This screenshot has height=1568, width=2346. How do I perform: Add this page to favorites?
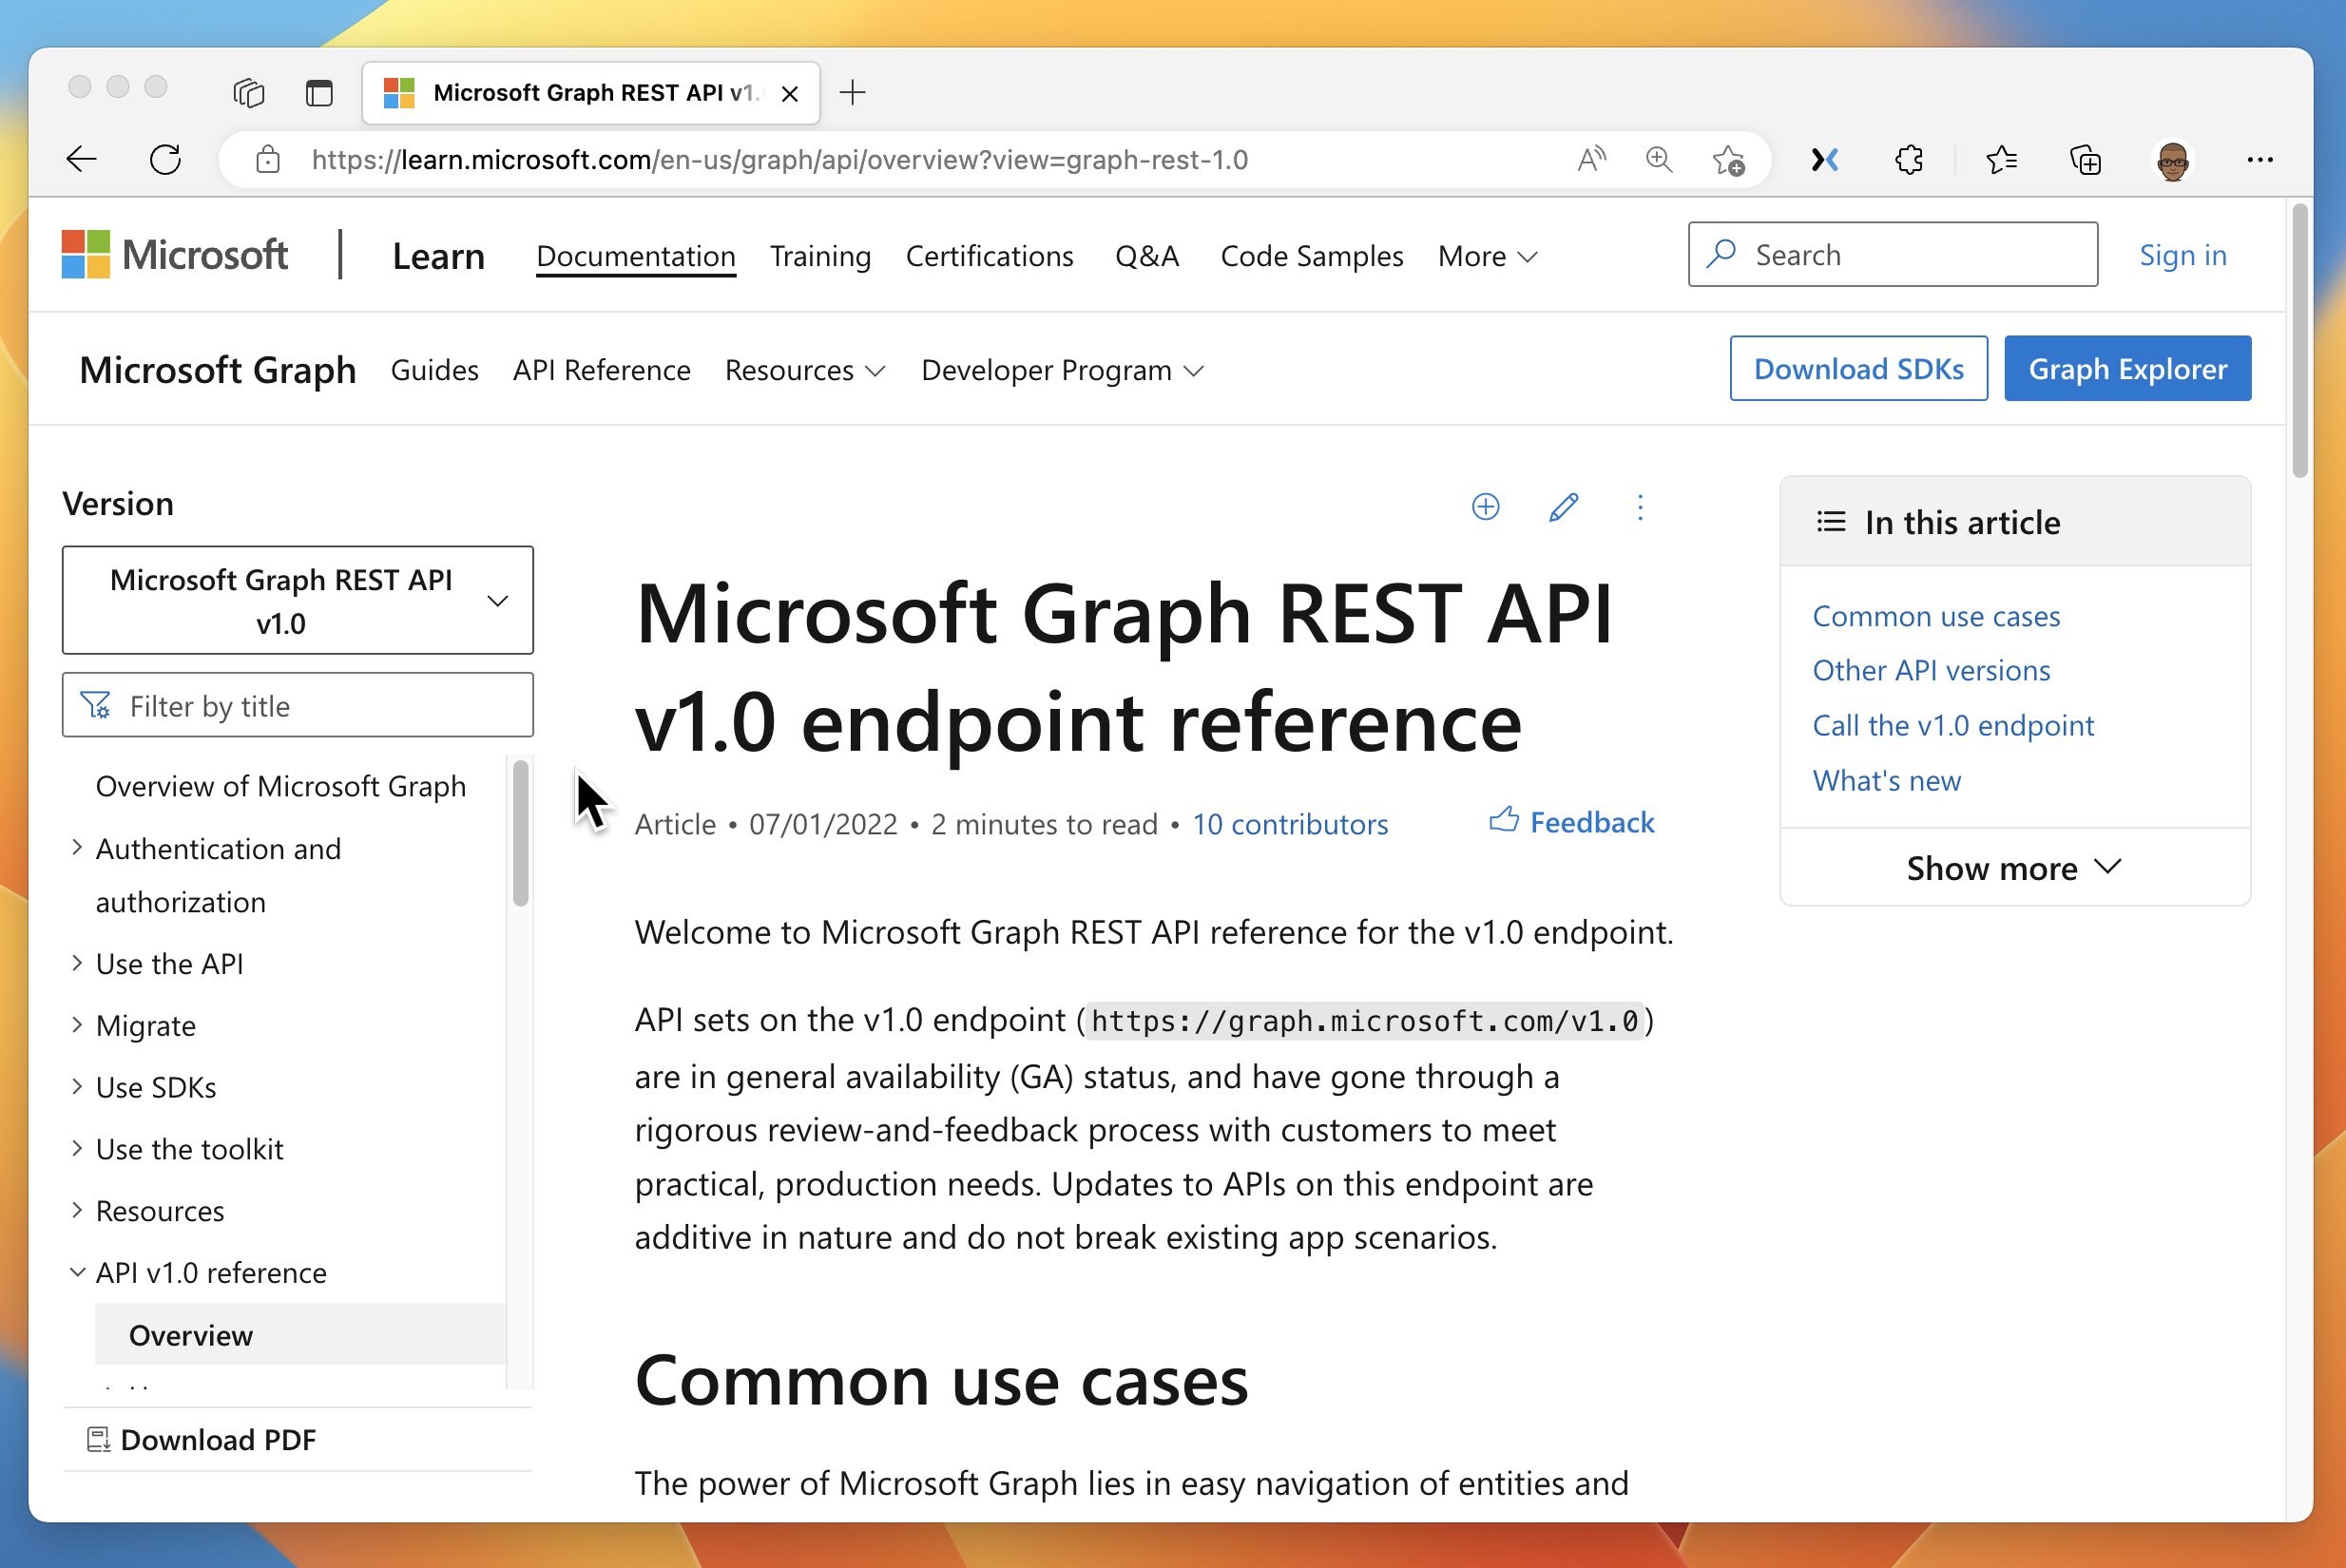coord(1728,160)
